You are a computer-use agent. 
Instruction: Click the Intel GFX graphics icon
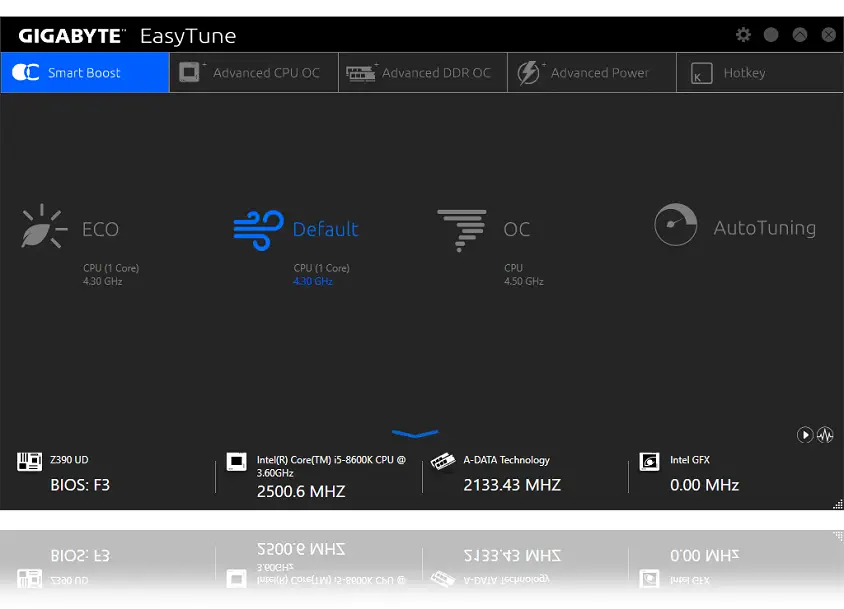649,461
